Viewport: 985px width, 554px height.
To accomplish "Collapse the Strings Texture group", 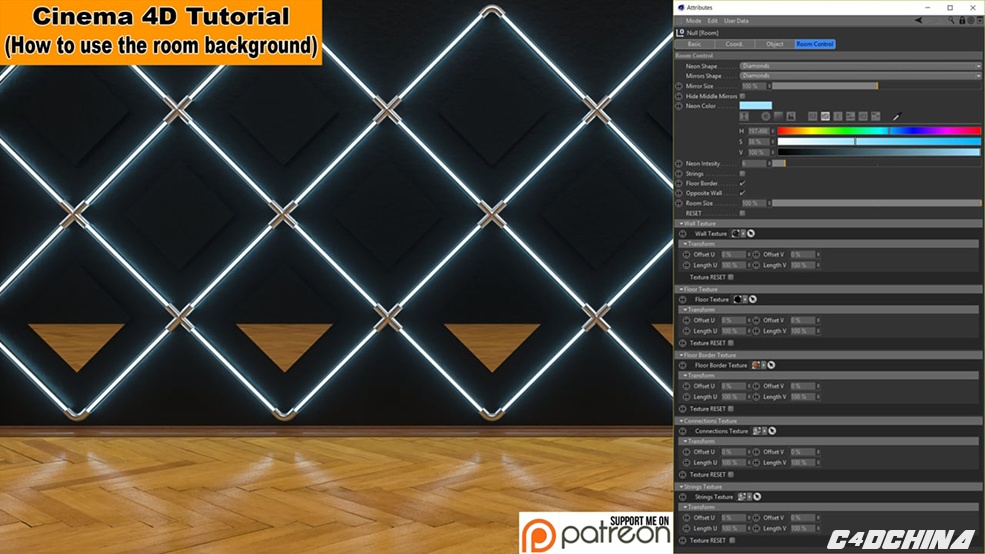I will coord(681,487).
